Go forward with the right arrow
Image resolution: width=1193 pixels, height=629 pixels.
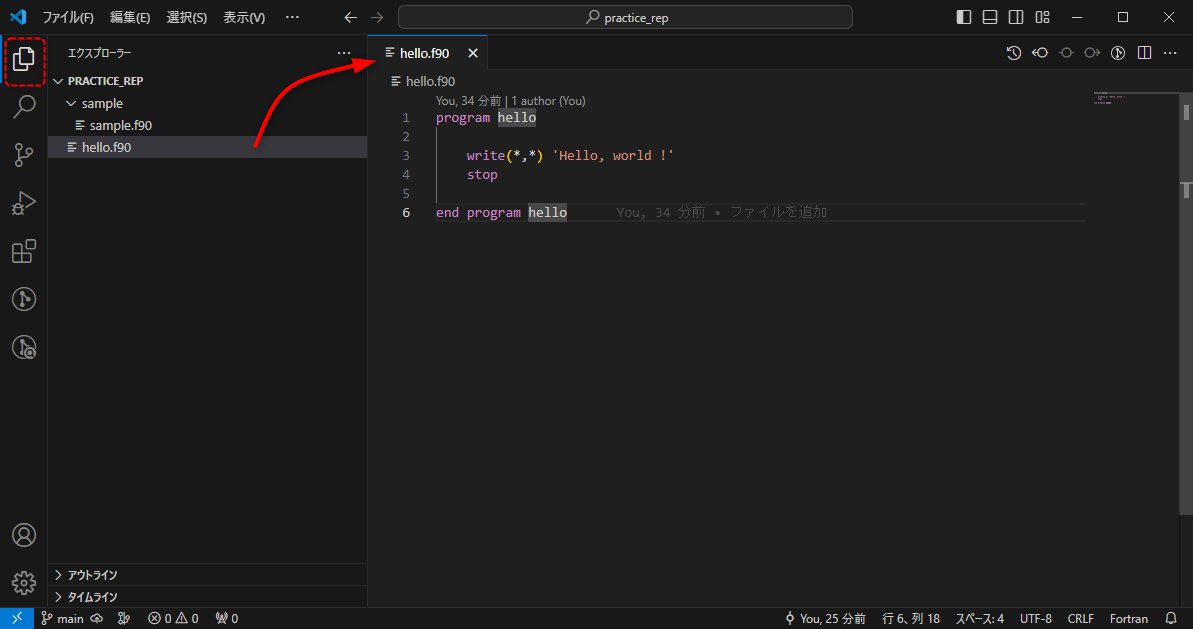click(377, 17)
